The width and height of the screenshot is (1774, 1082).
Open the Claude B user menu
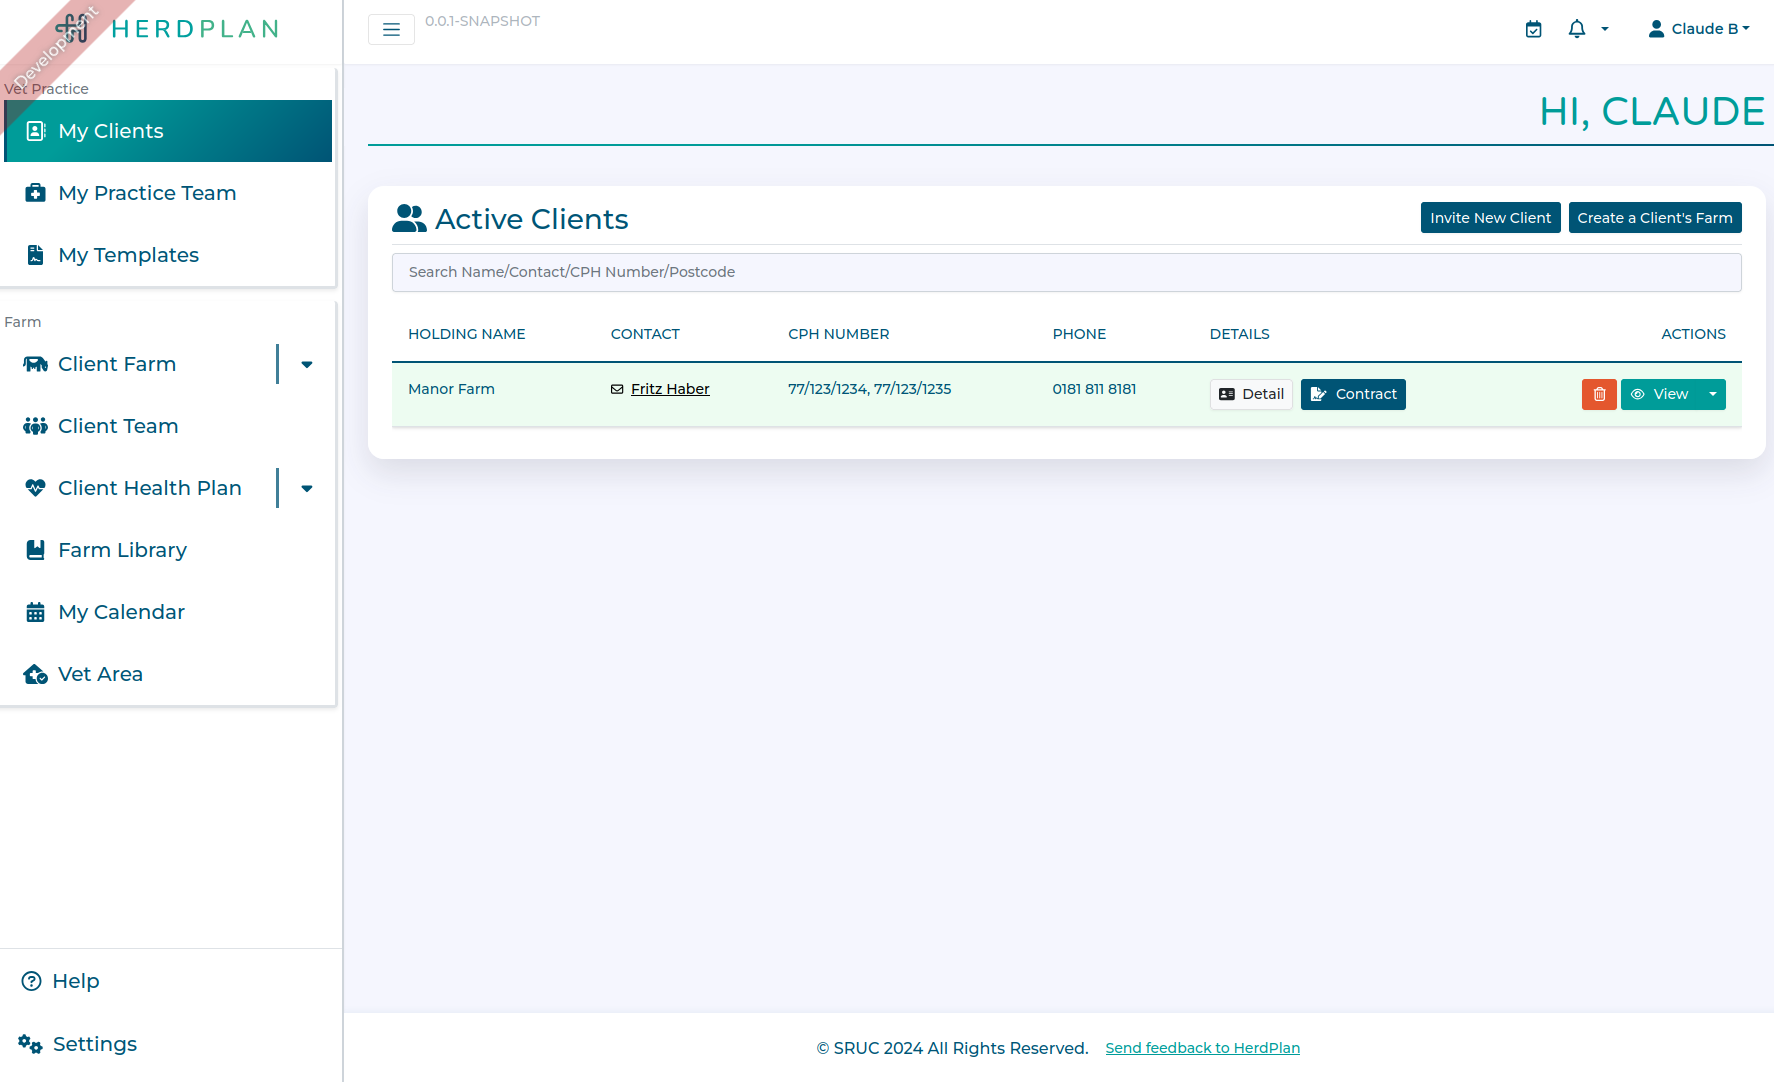(1699, 29)
